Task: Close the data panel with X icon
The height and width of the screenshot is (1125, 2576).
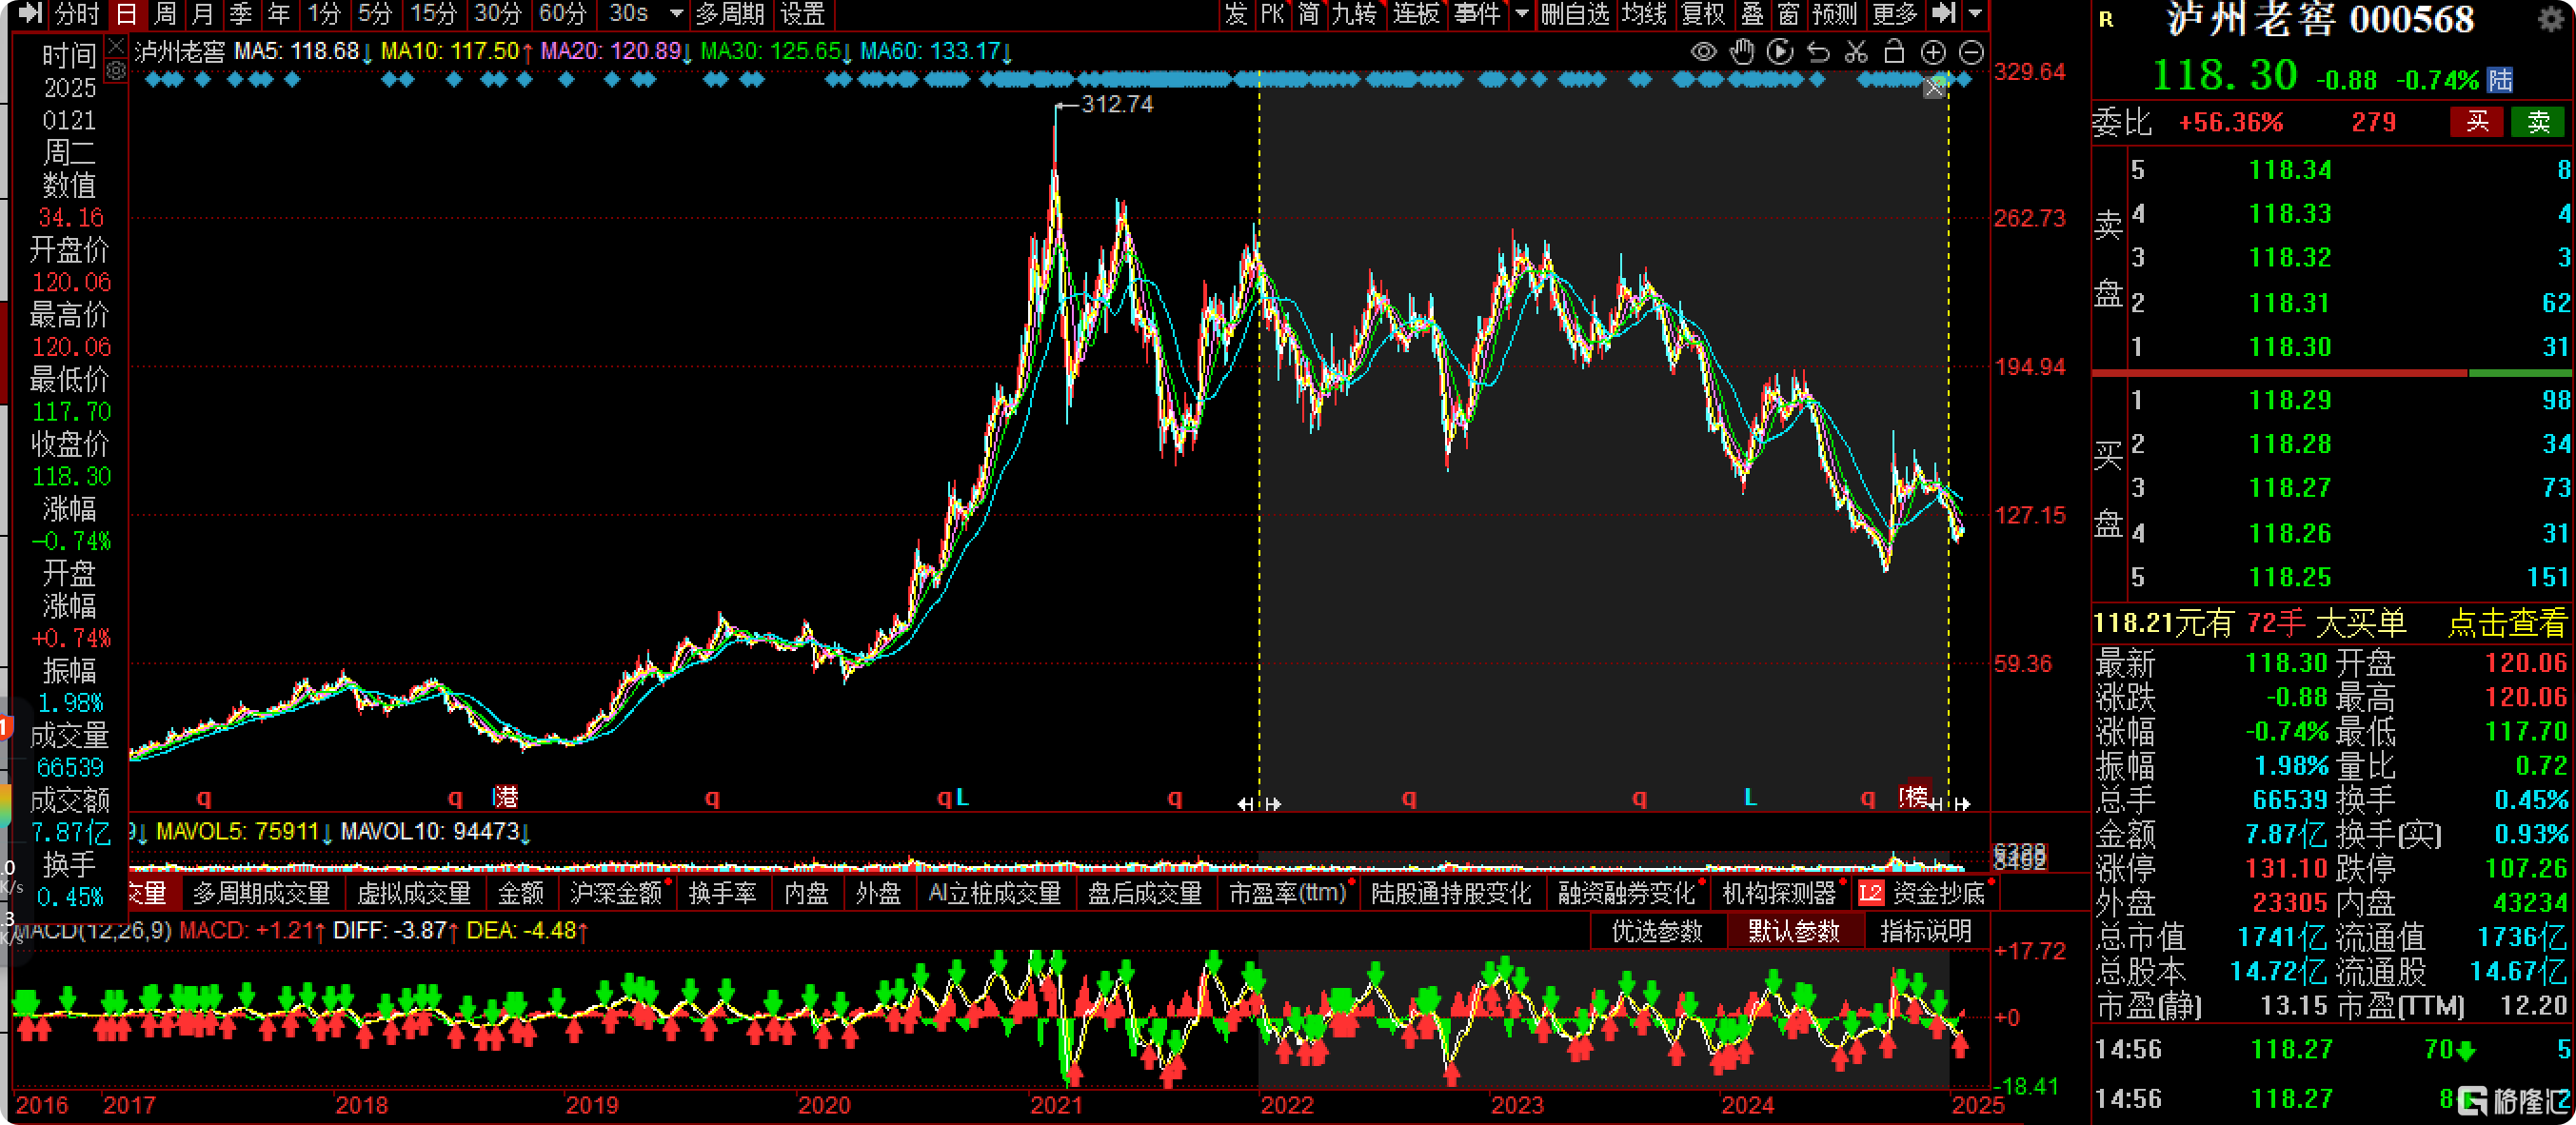Action: coord(116,46)
